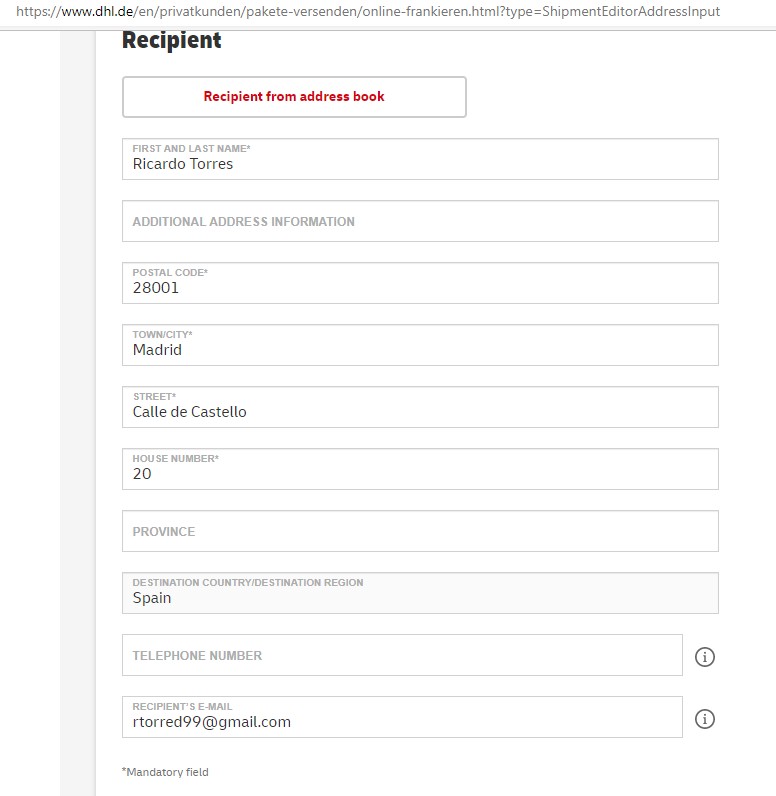776x796 pixels.
Task: Click Destination Country field showing Spain
Action: [x=420, y=592]
